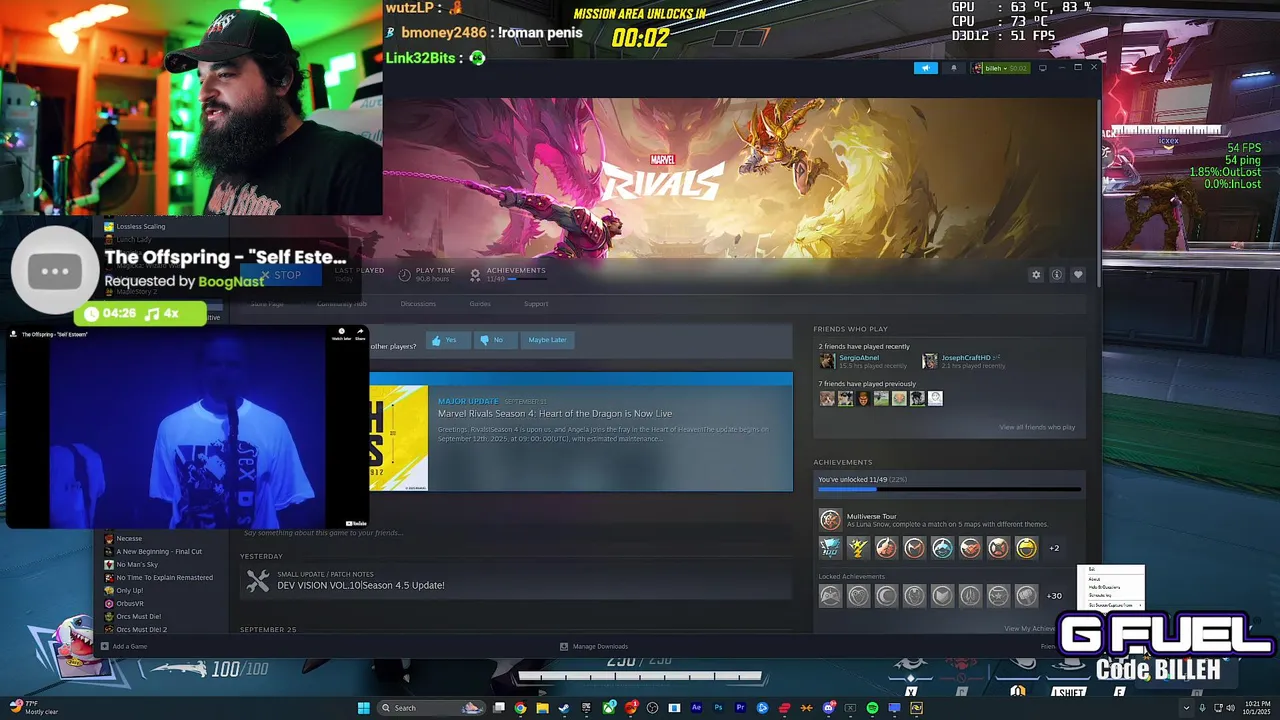Viewport: 1280px width, 720px height.
Task: Open the Multiverse Tour achievement icon
Action: (x=830, y=519)
